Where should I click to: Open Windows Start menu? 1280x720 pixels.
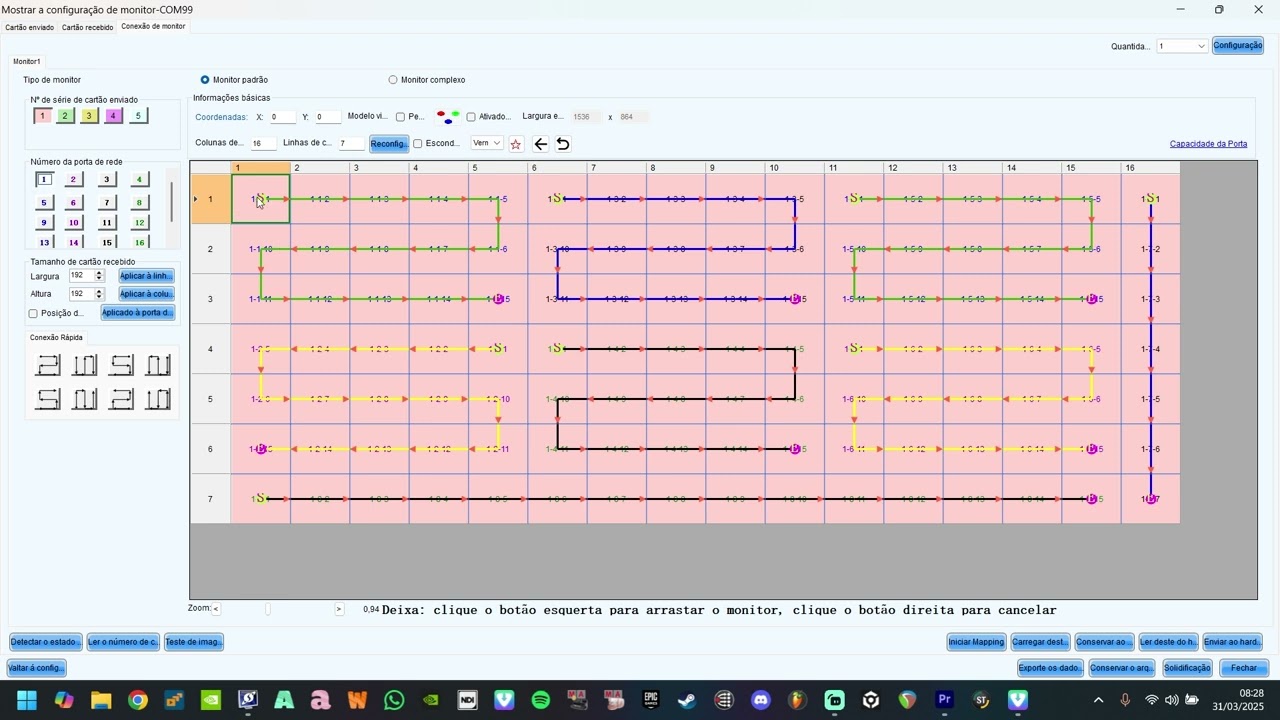click(x=27, y=700)
